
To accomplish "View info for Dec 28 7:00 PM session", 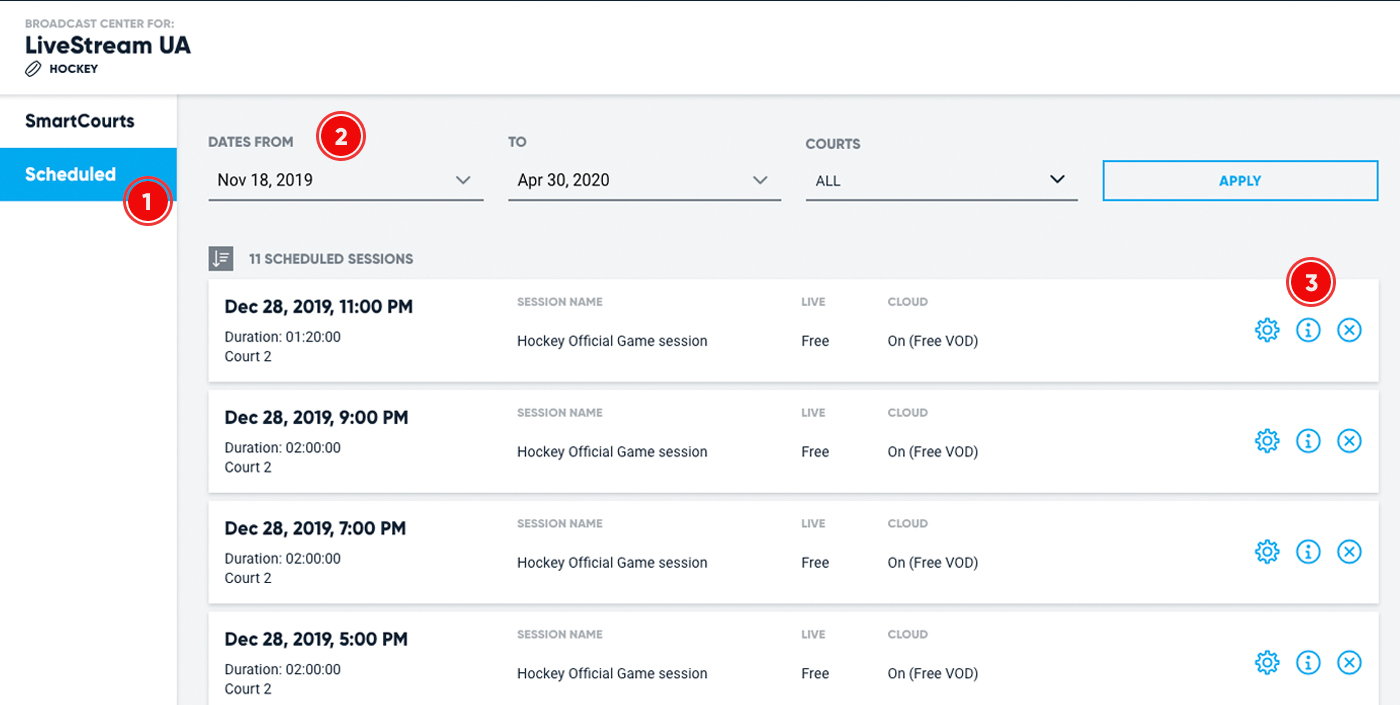I will (x=1308, y=551).
